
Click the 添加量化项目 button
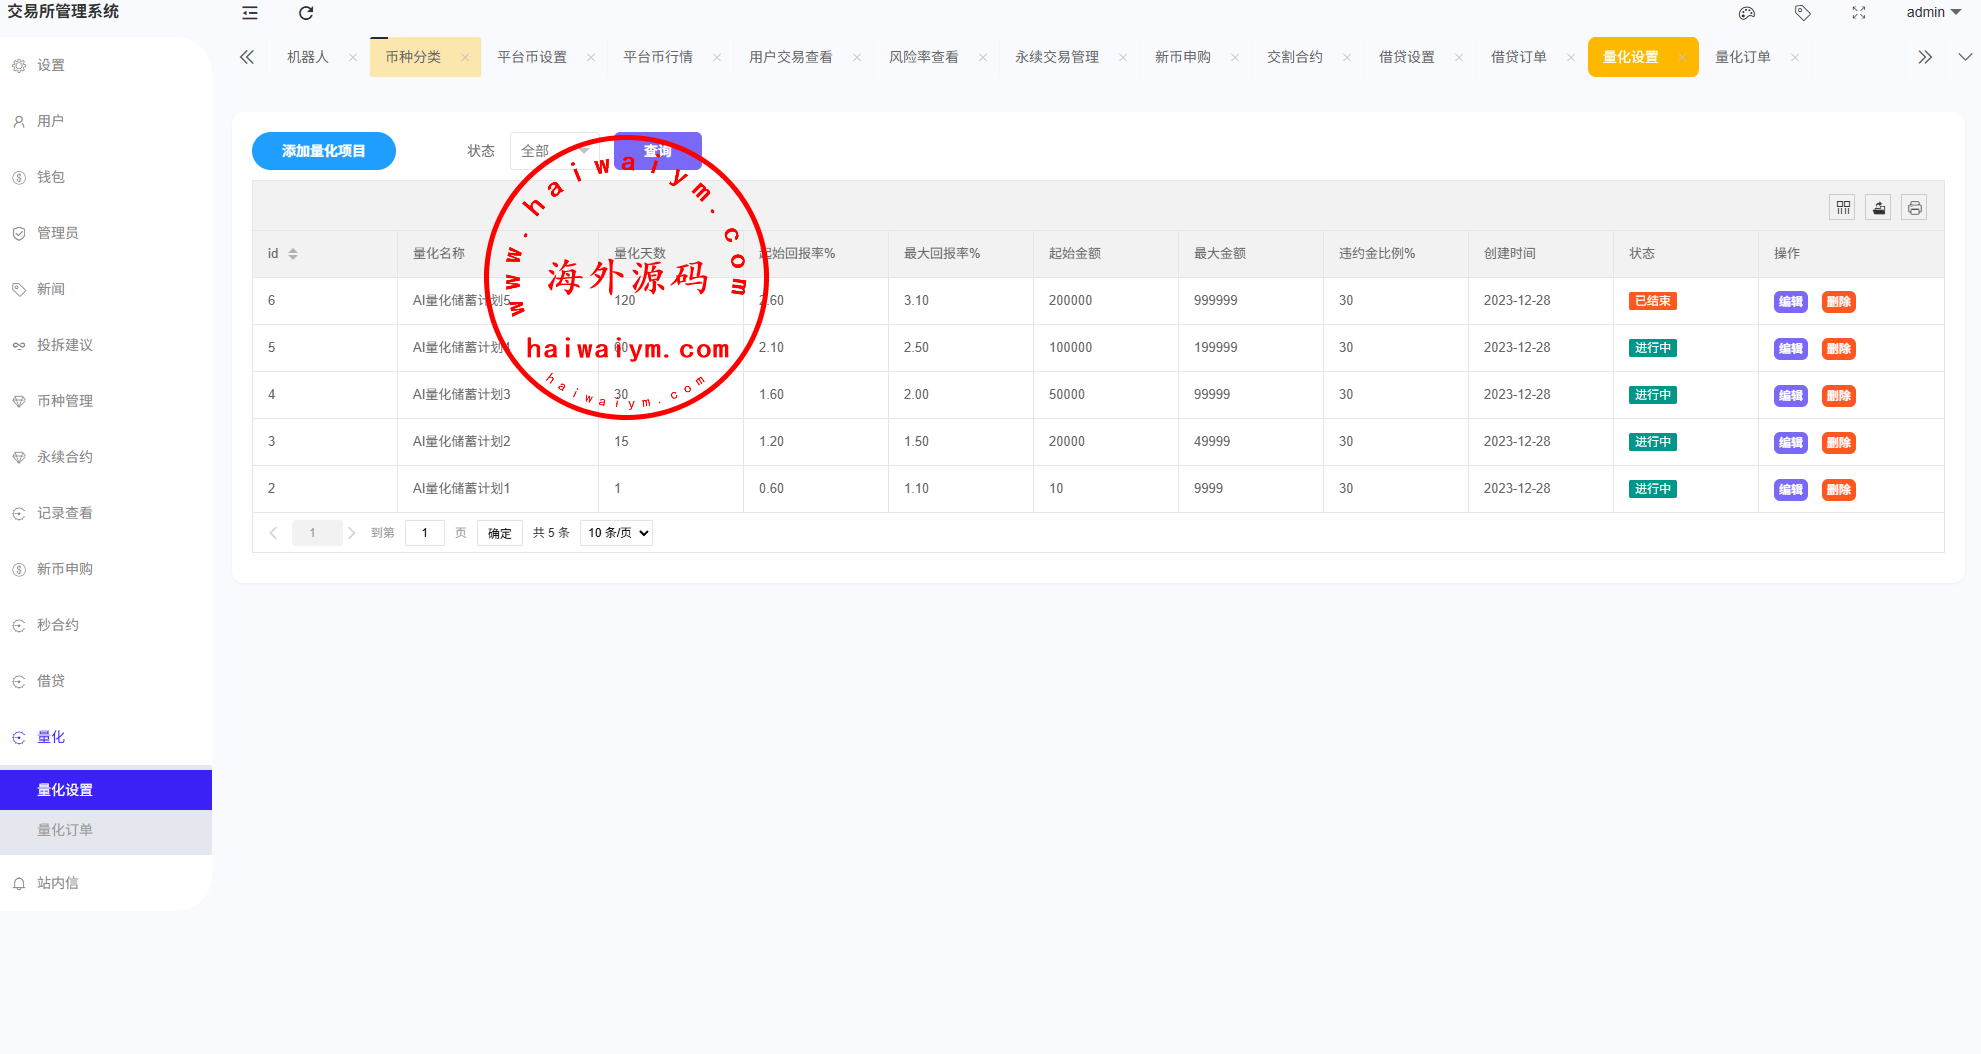pyautogui.click(x=323, y=151)
